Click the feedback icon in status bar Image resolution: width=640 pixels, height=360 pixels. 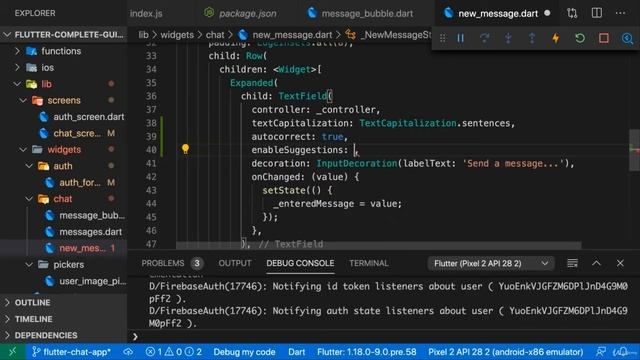pos(601,352)
